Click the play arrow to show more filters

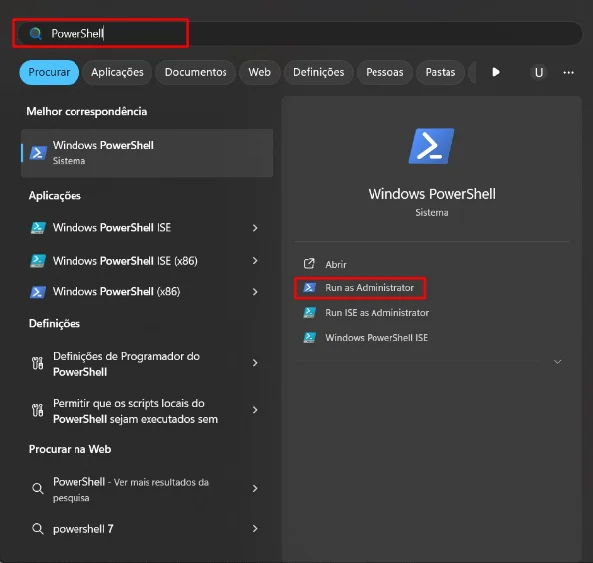pyautogui.click(x=496, y=72)
